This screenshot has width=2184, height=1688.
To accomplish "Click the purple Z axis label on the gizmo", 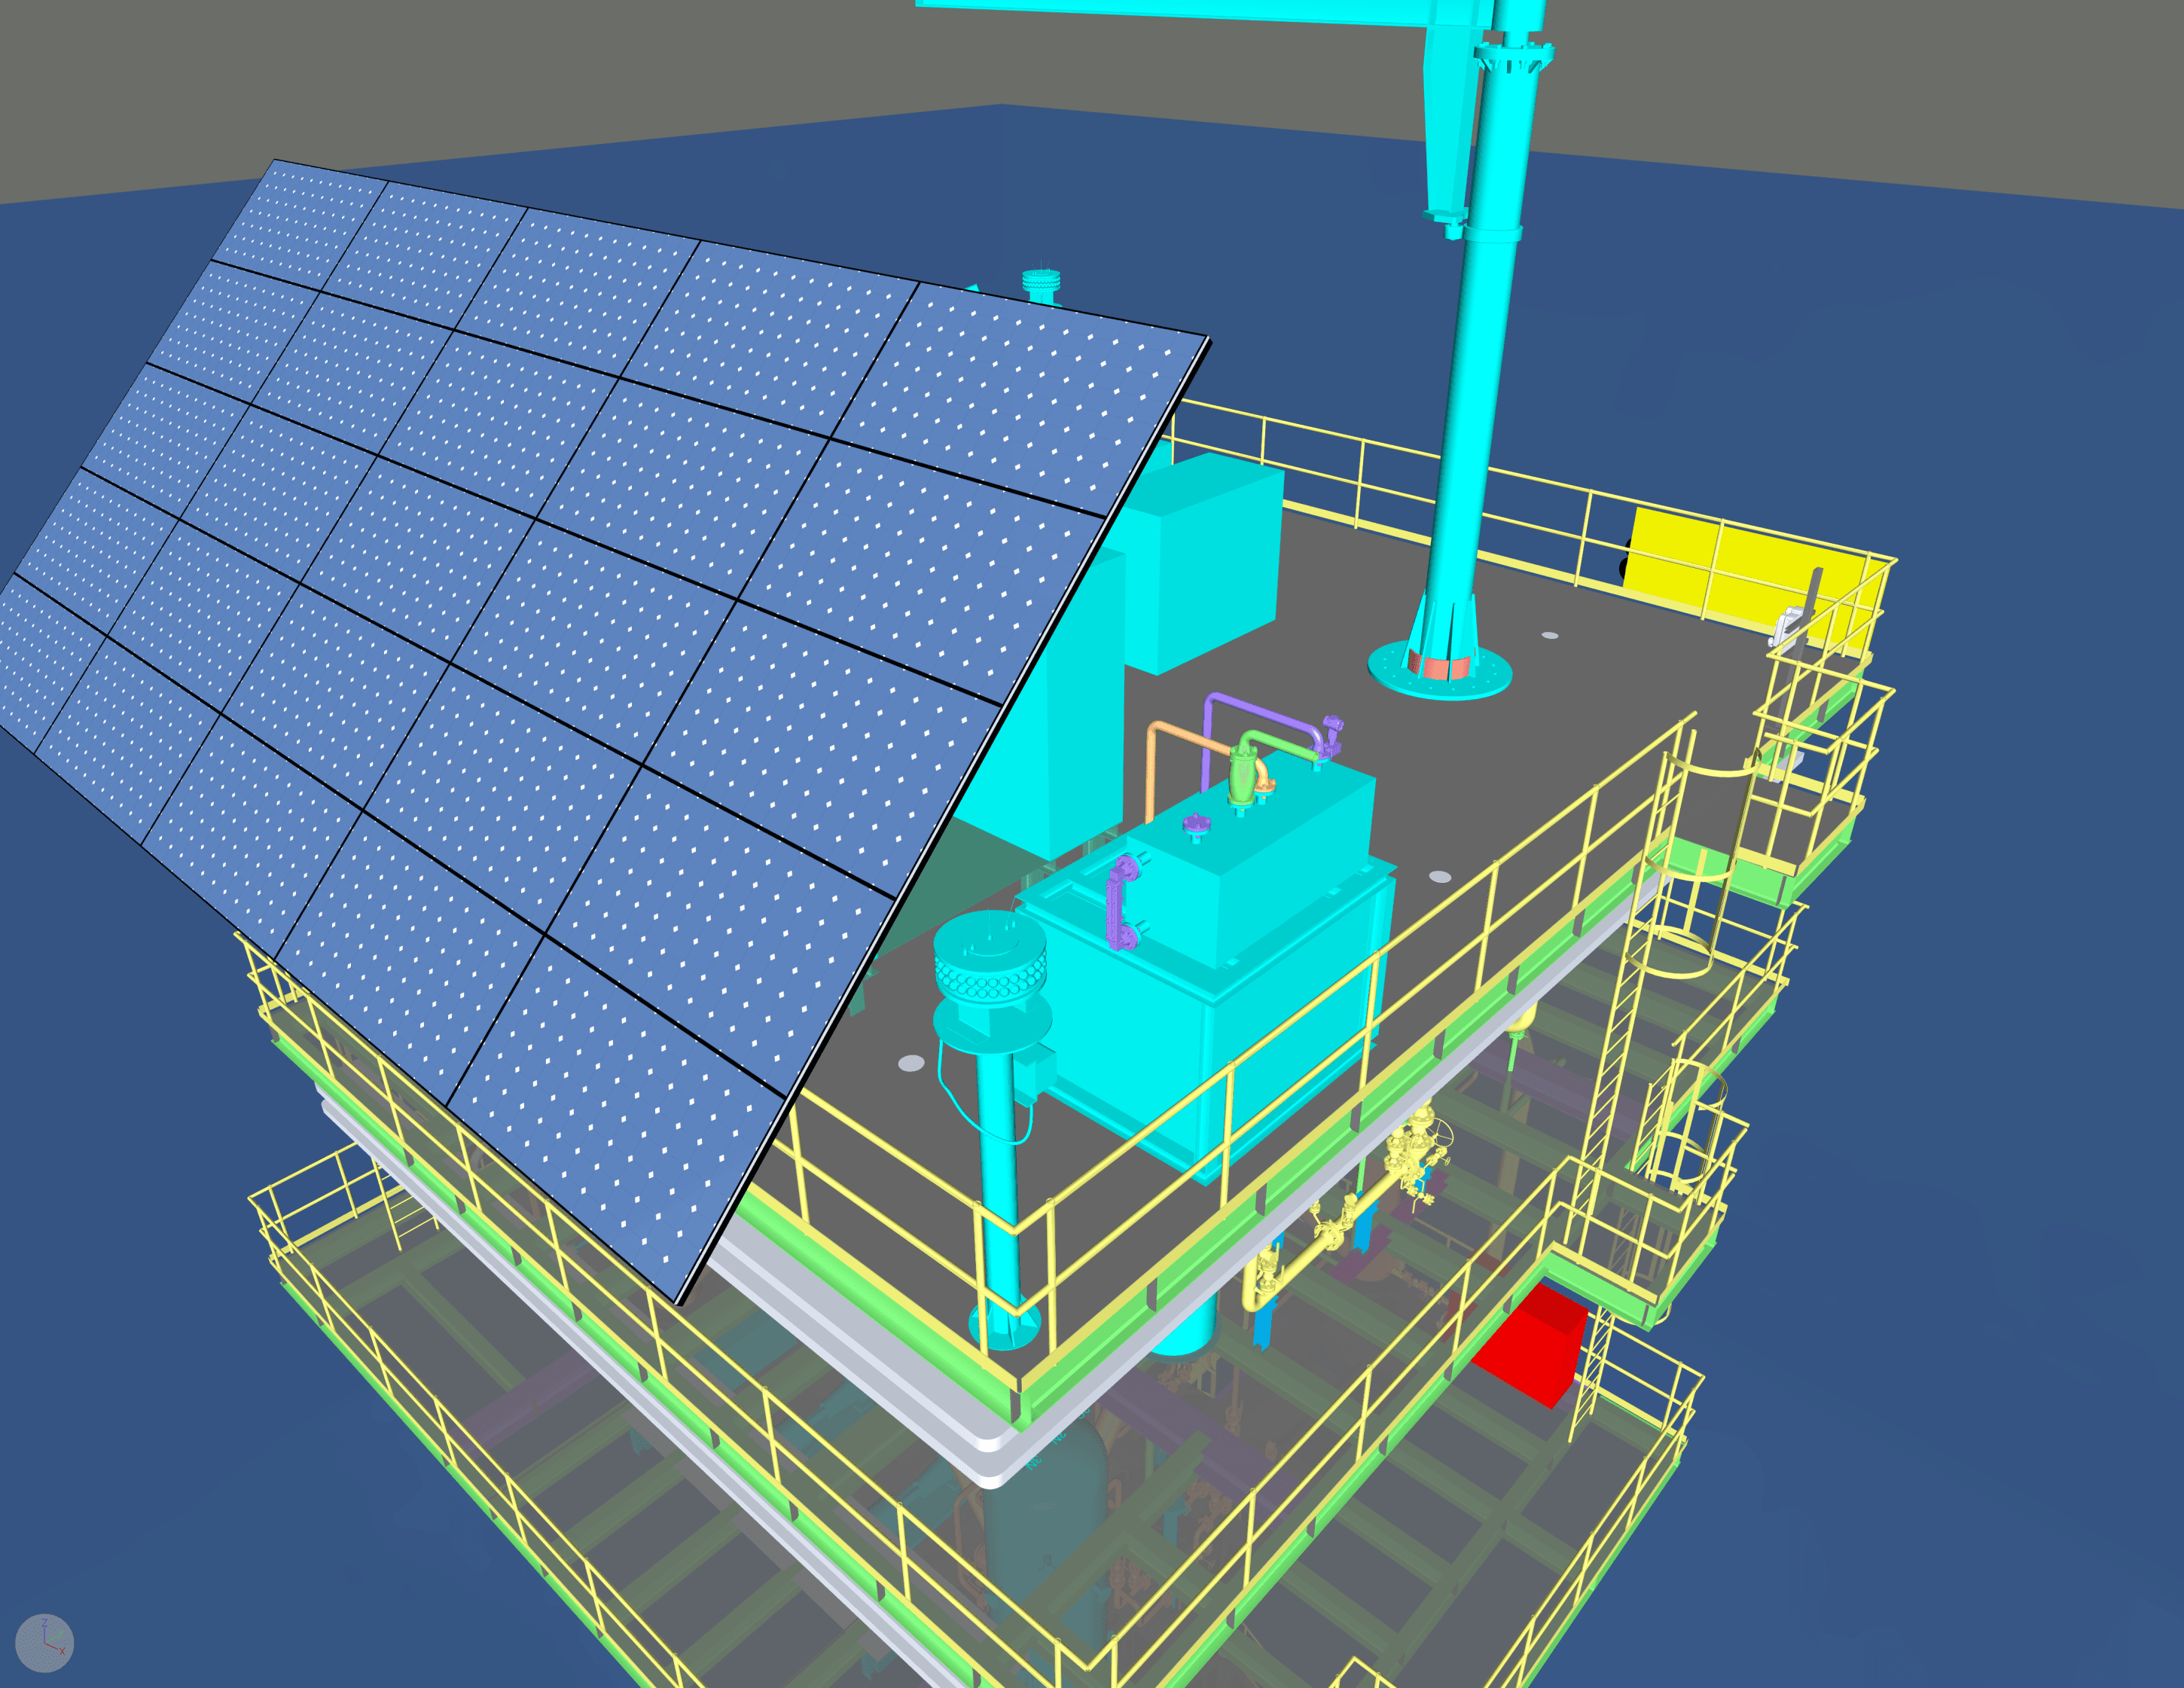I will point(44,1625).
